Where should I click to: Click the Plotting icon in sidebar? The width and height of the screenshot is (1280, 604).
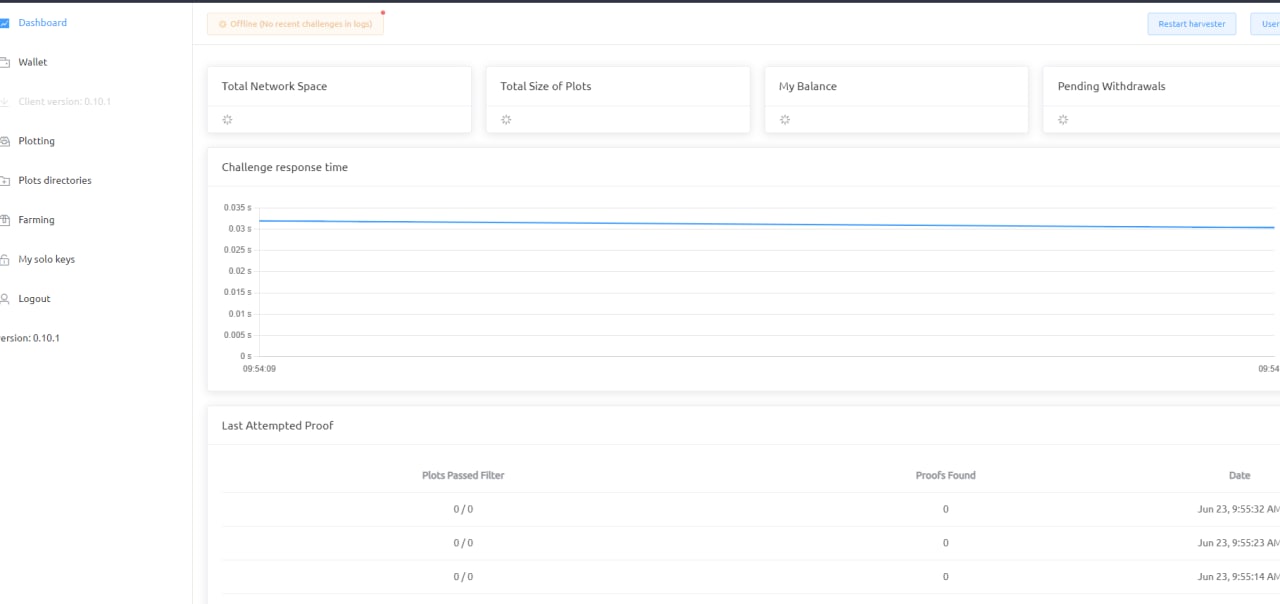[x=4, y=141]
